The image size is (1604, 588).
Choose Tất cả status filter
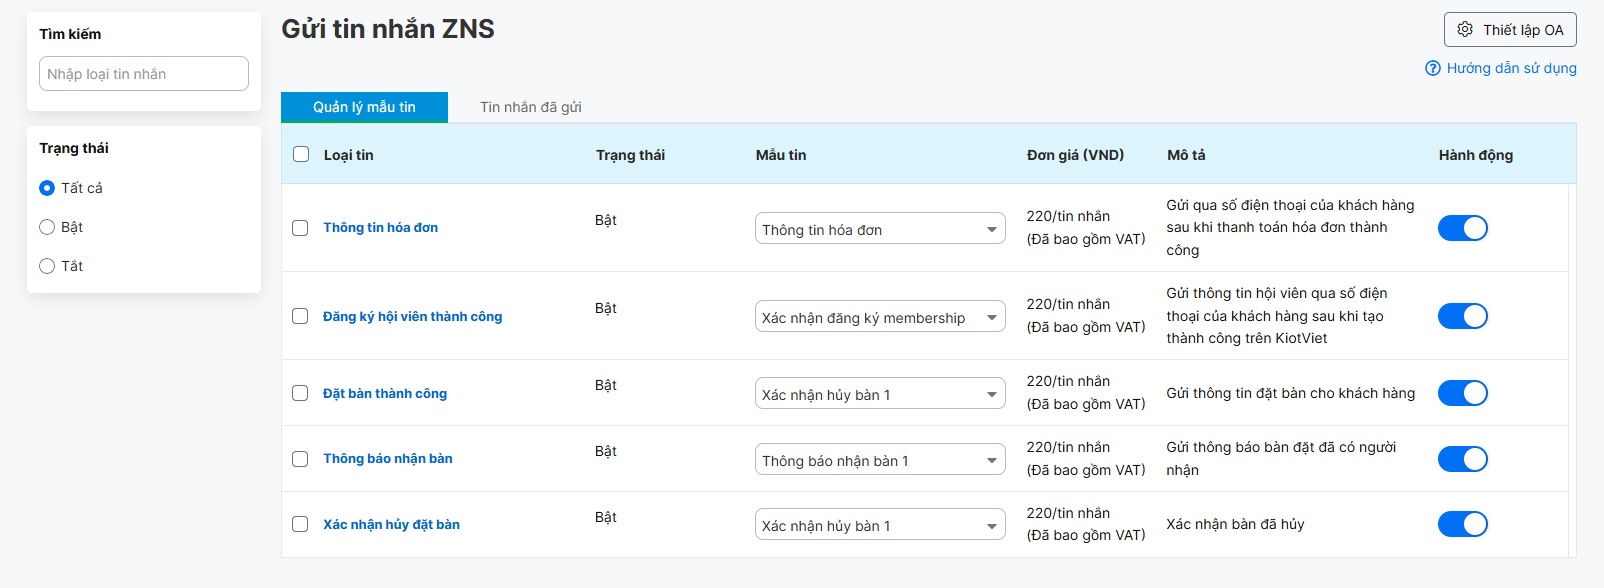[47, 188]
